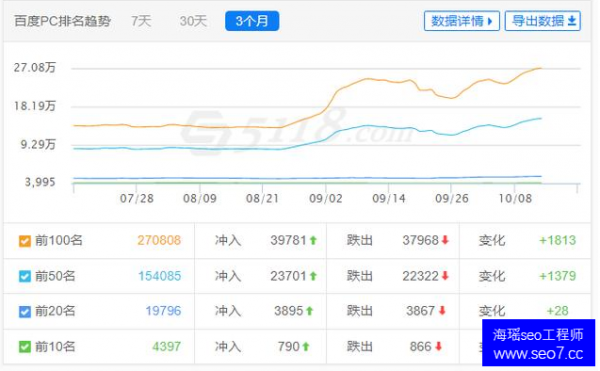Click the 百度PC排名趋势 title
This screenshot has height=371, width=600.
[x=62, y=21]
